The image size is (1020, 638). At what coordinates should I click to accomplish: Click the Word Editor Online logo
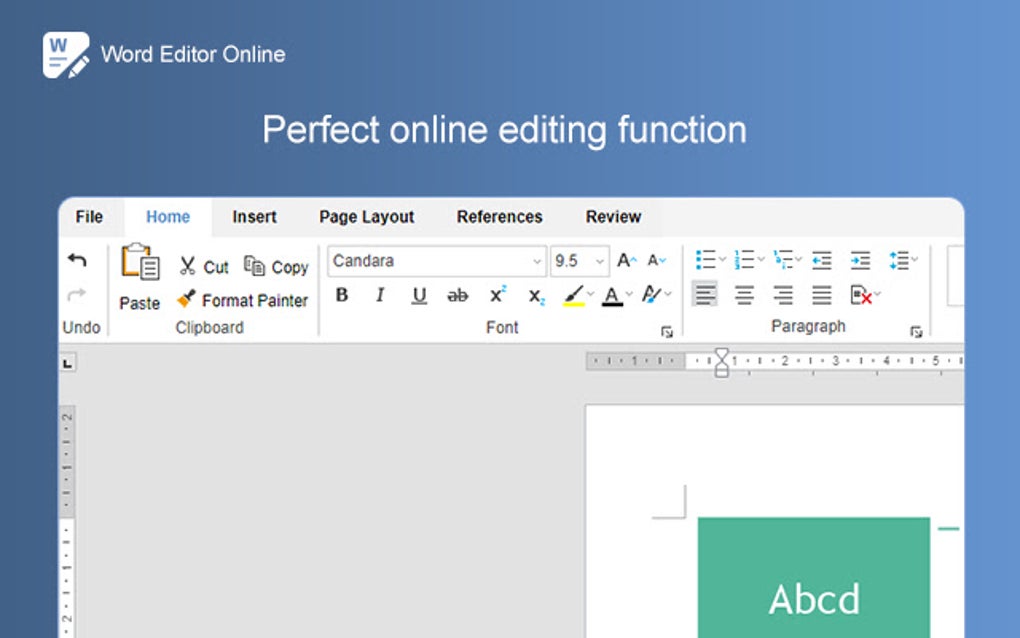66,55
